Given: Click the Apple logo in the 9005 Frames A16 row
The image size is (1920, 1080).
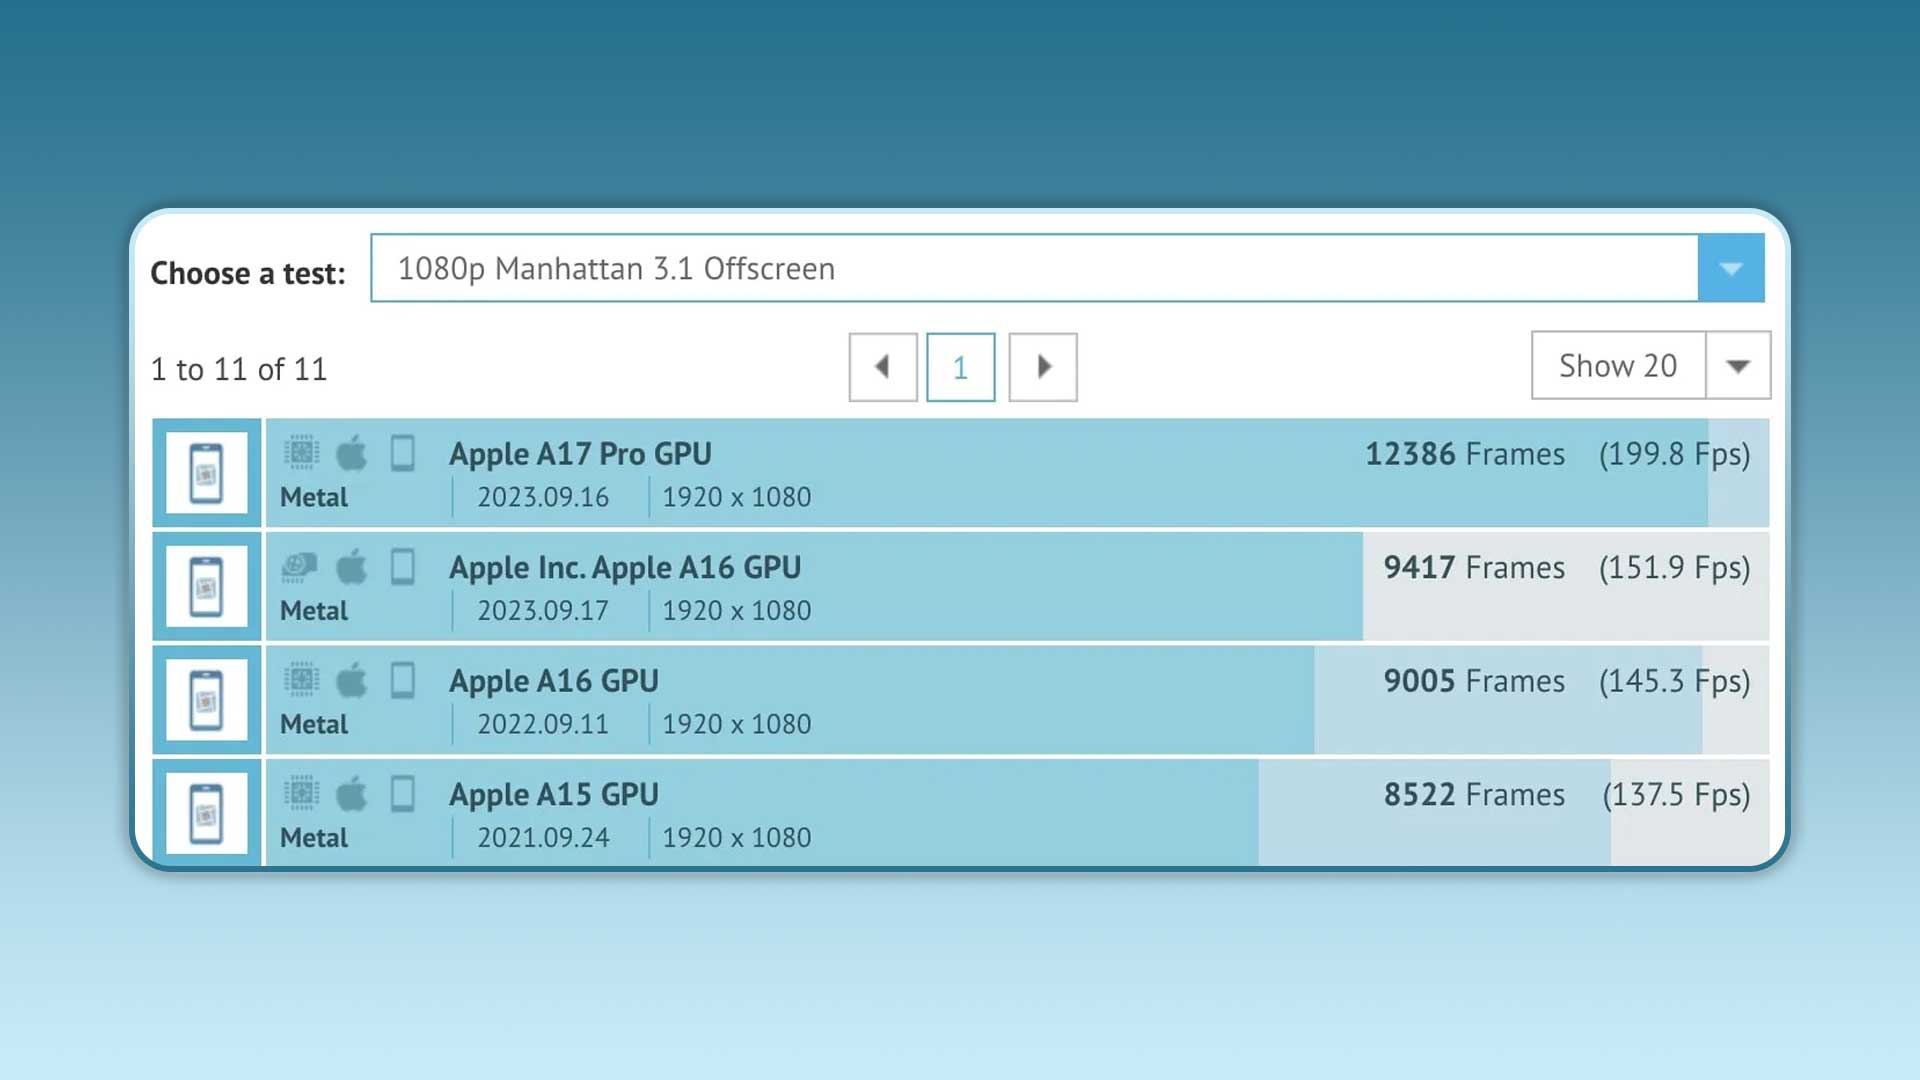Looking at the screenshot, I should (x=351, y=680).
